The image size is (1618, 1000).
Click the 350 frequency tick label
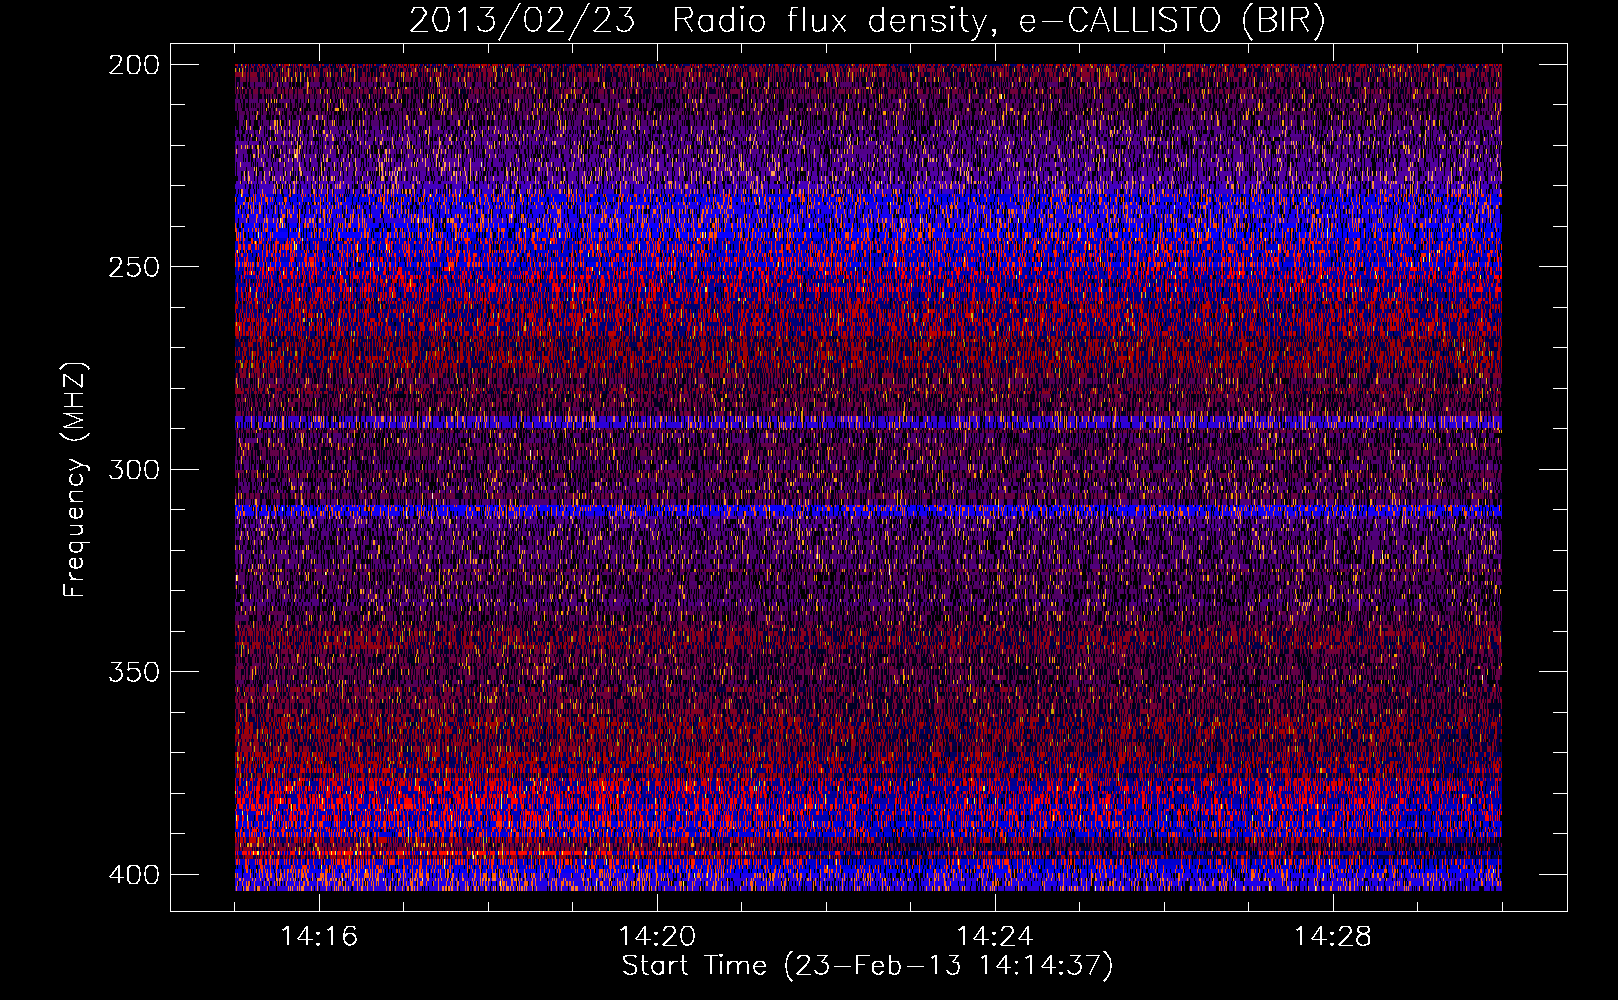pos(133,671)
